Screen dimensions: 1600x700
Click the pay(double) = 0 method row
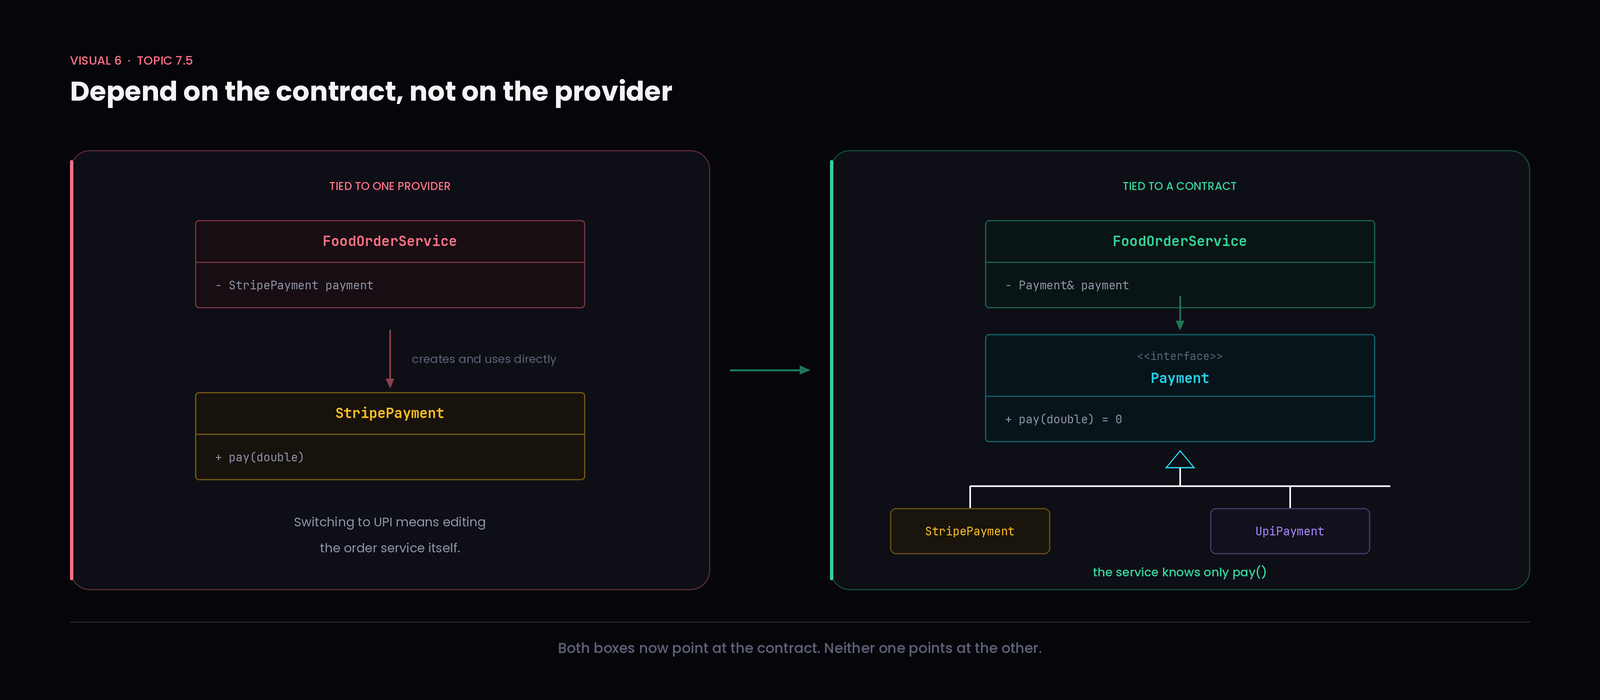[x=1180, y=419]
